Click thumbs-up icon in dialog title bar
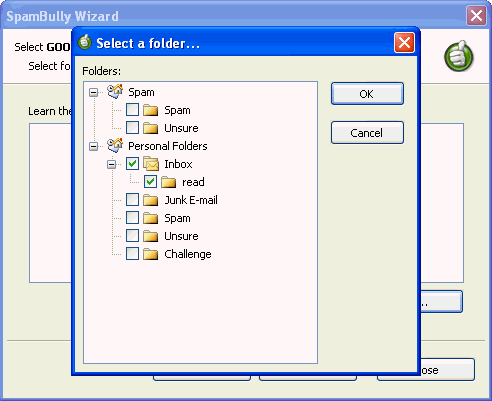This screenshot has width=492, height=401. click(x=85, y=42)
